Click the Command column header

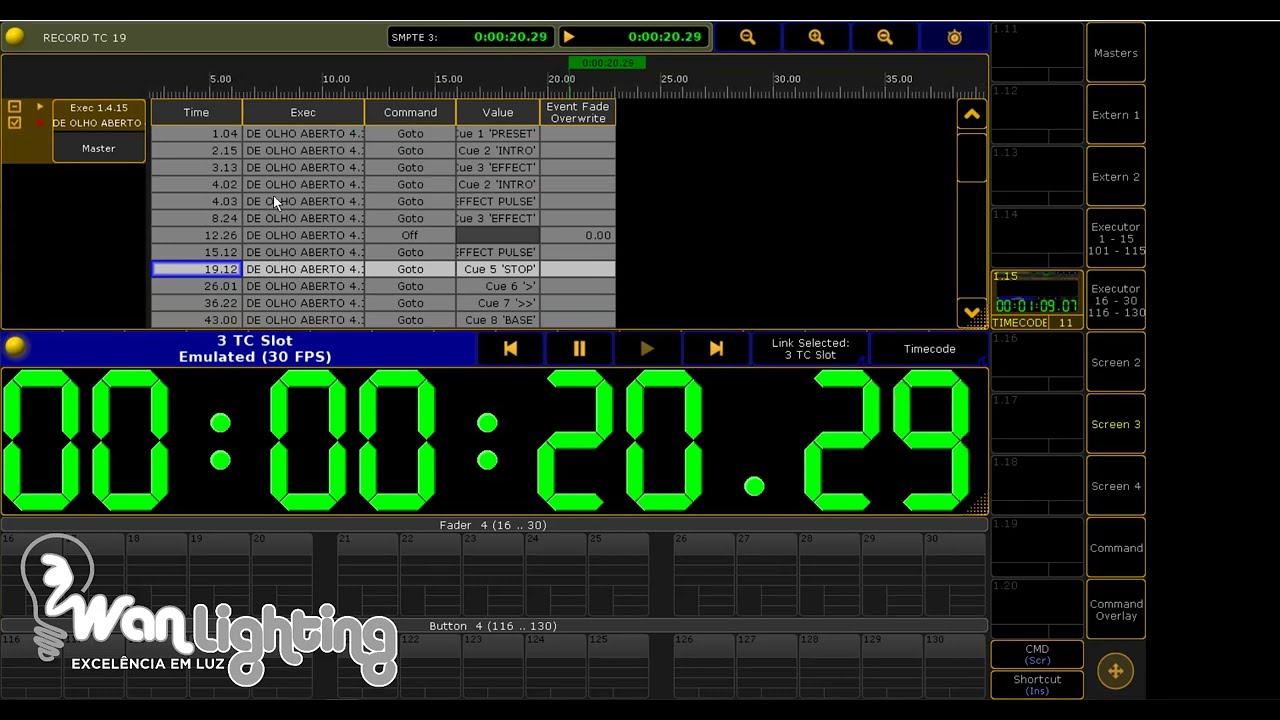(x=410, y=112)
